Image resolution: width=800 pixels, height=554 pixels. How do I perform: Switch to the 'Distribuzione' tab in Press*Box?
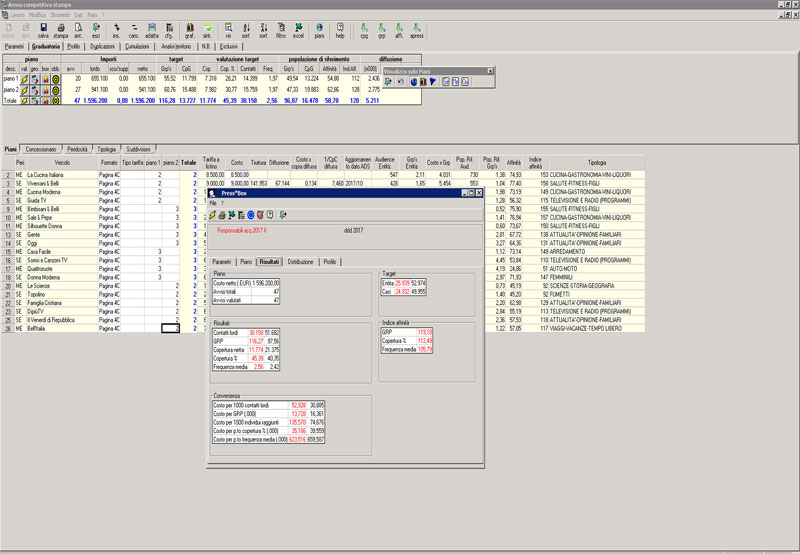[x=300, y=260]
